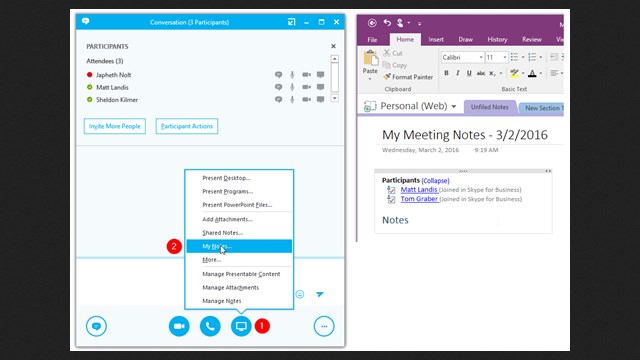Viewport: 640px width, 360px height.
Task: Click the Collapse link beside Participants
Action: click(x=436, y=180)
